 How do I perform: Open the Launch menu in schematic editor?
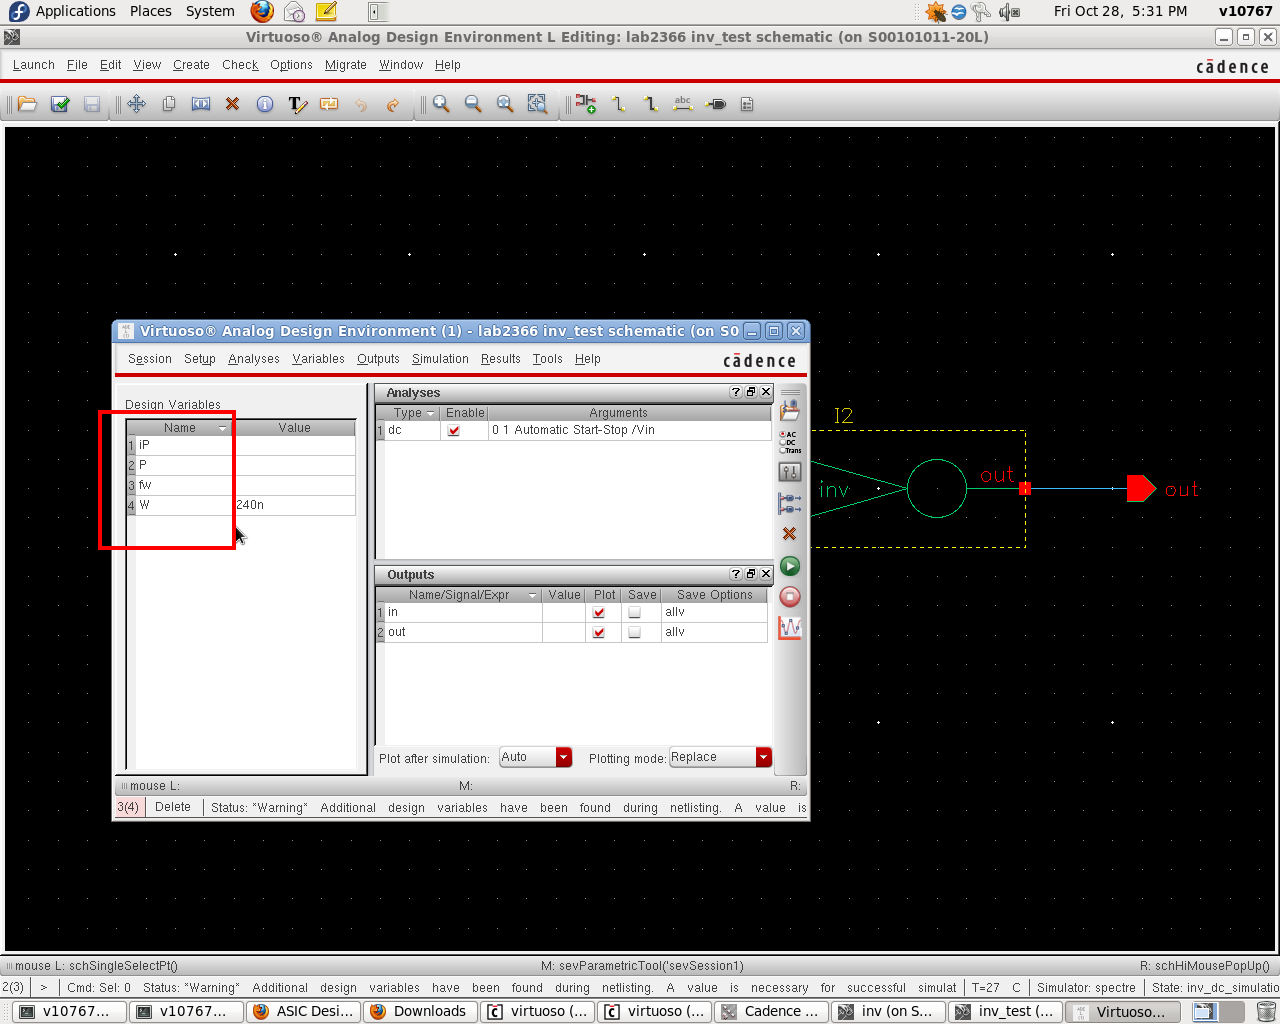[x=34, y=65]
